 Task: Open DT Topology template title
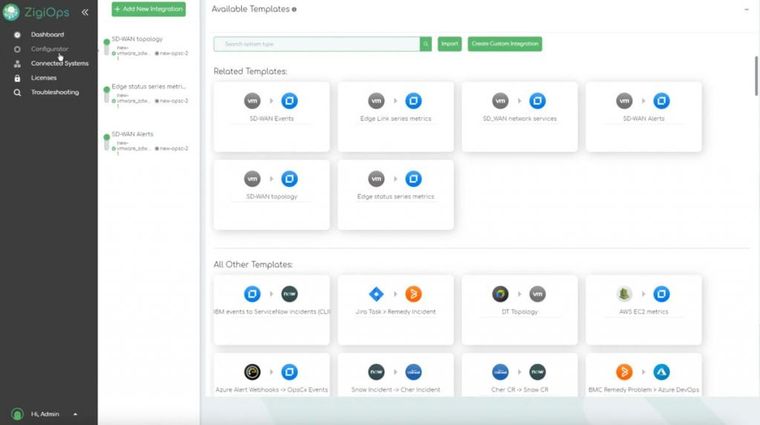click(x=520, y=312)
